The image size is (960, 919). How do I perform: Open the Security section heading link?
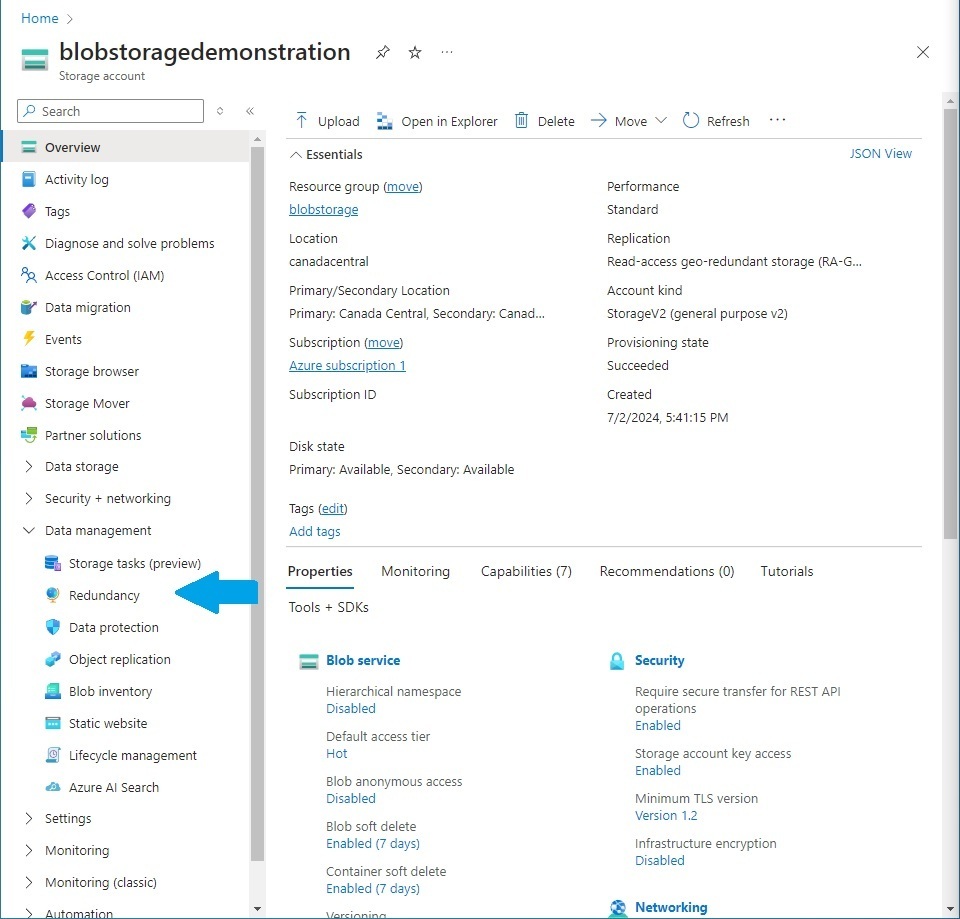pos(659,661)
